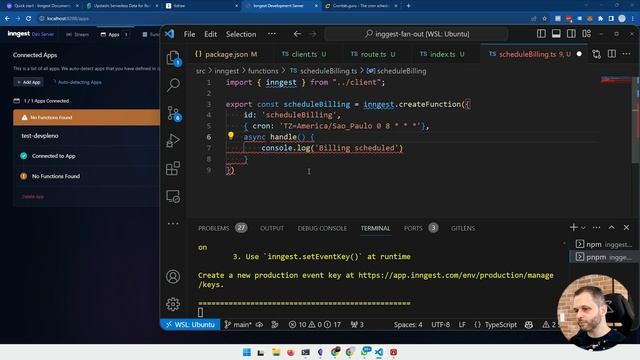
Task: Open Copilot status in status bar
Action: tap(529, 324)
